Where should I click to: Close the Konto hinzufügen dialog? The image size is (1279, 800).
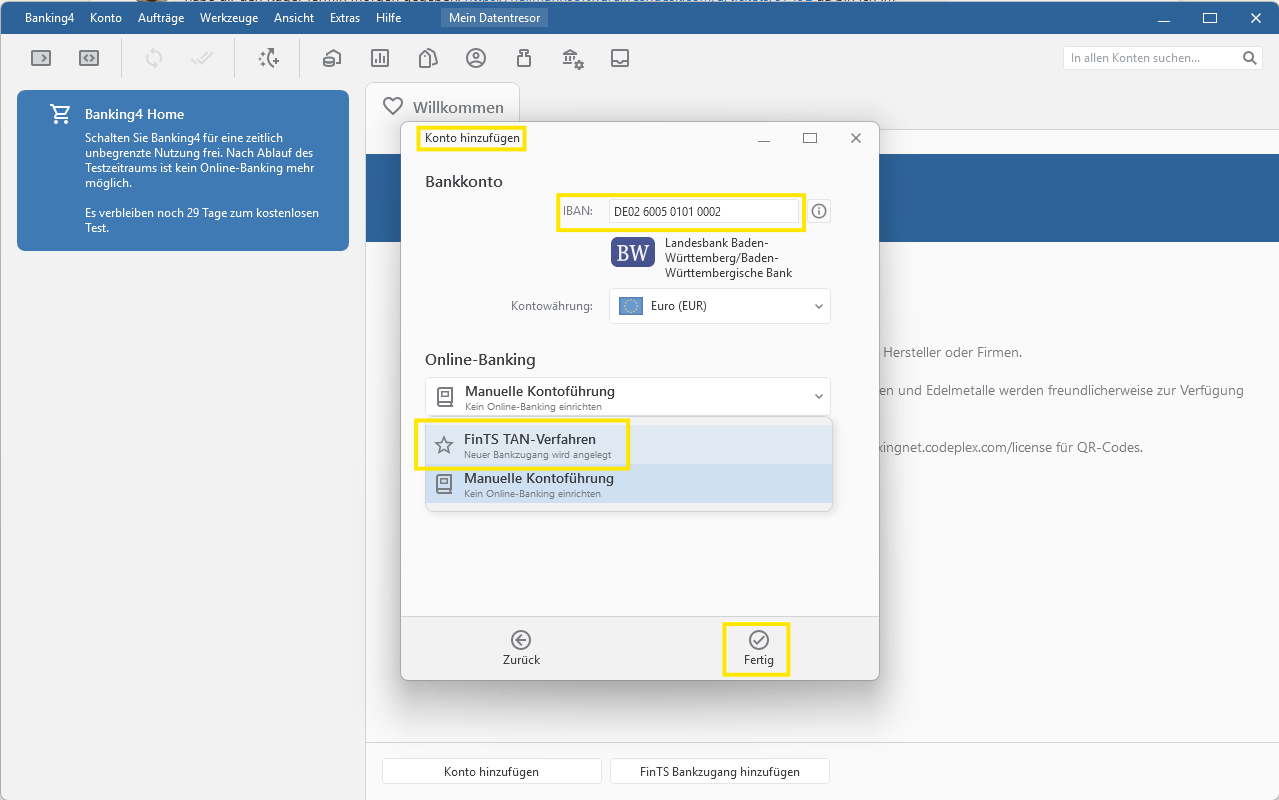click(x=855, y=138)
